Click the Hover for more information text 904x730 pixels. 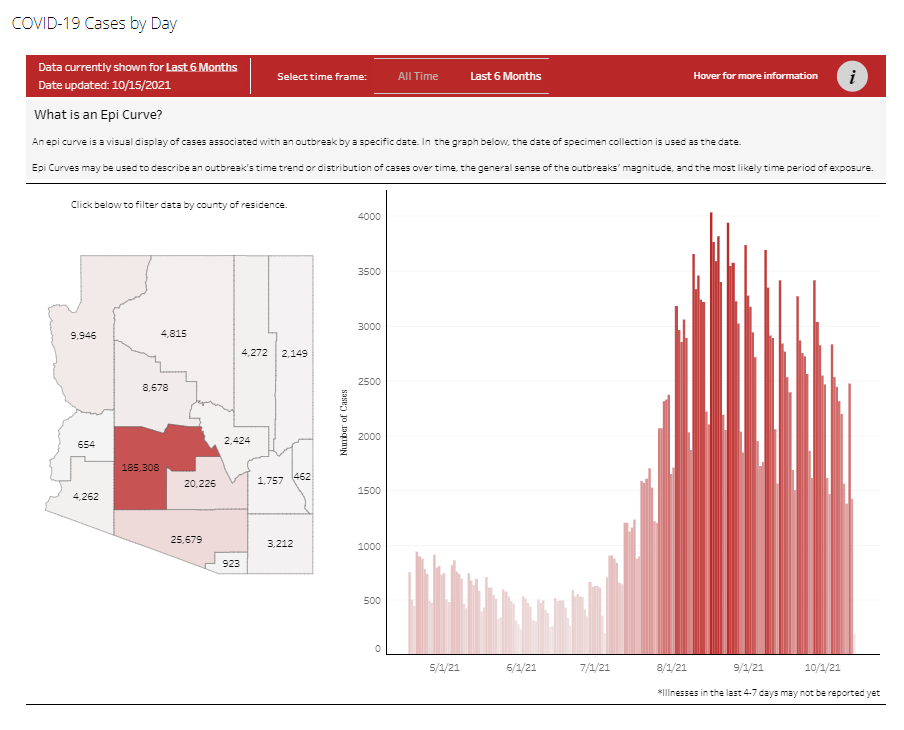click(755, 76)
